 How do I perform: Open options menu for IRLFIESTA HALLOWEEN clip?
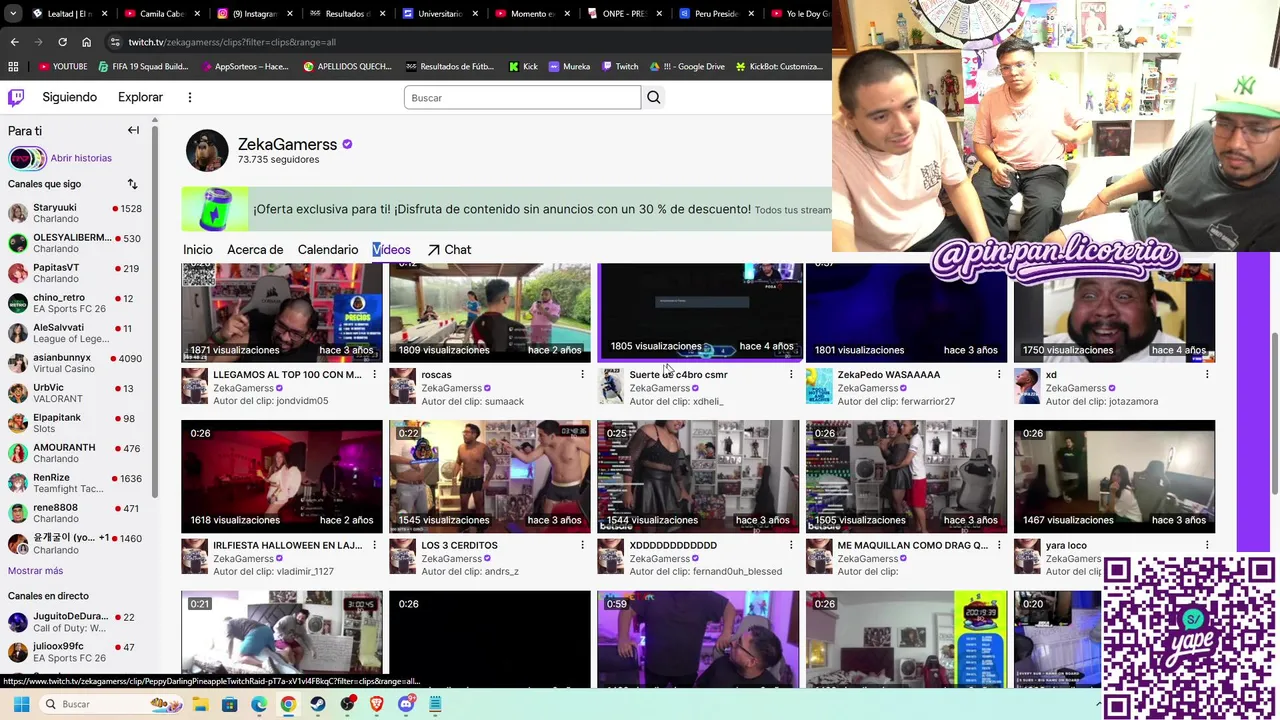click(374, 545)
